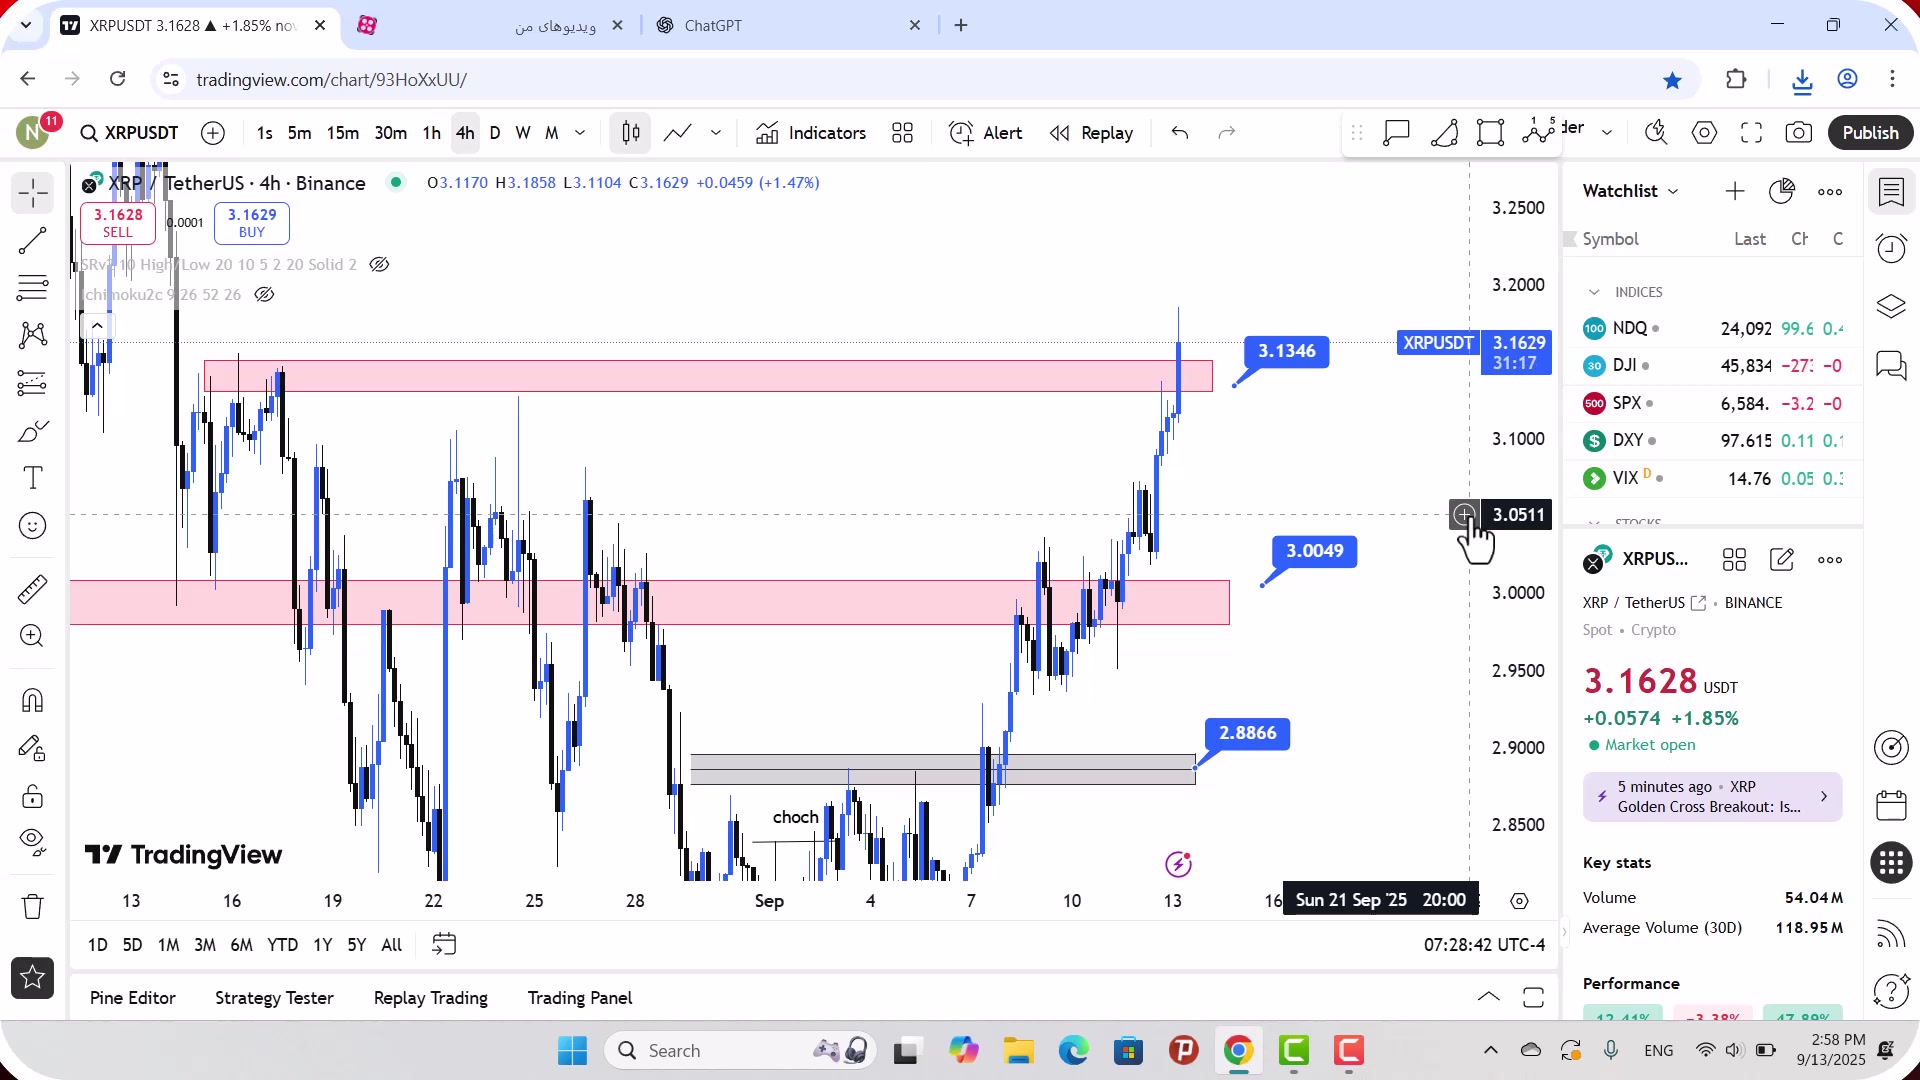Add symbol to the Watchlist

[x=1735, y=191]
